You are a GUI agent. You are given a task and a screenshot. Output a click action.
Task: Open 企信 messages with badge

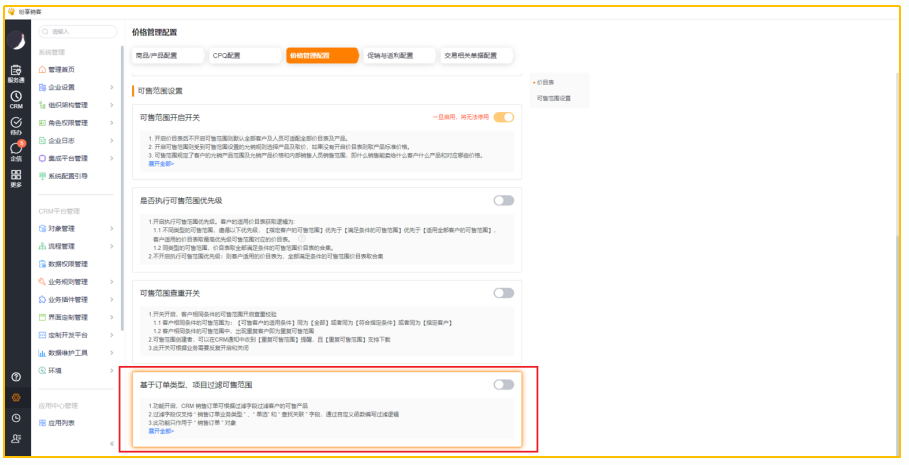(x=16, y=151)
